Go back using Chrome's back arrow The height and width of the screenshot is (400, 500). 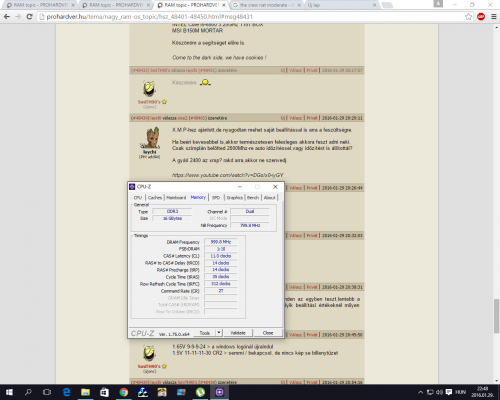click(7, 17)
